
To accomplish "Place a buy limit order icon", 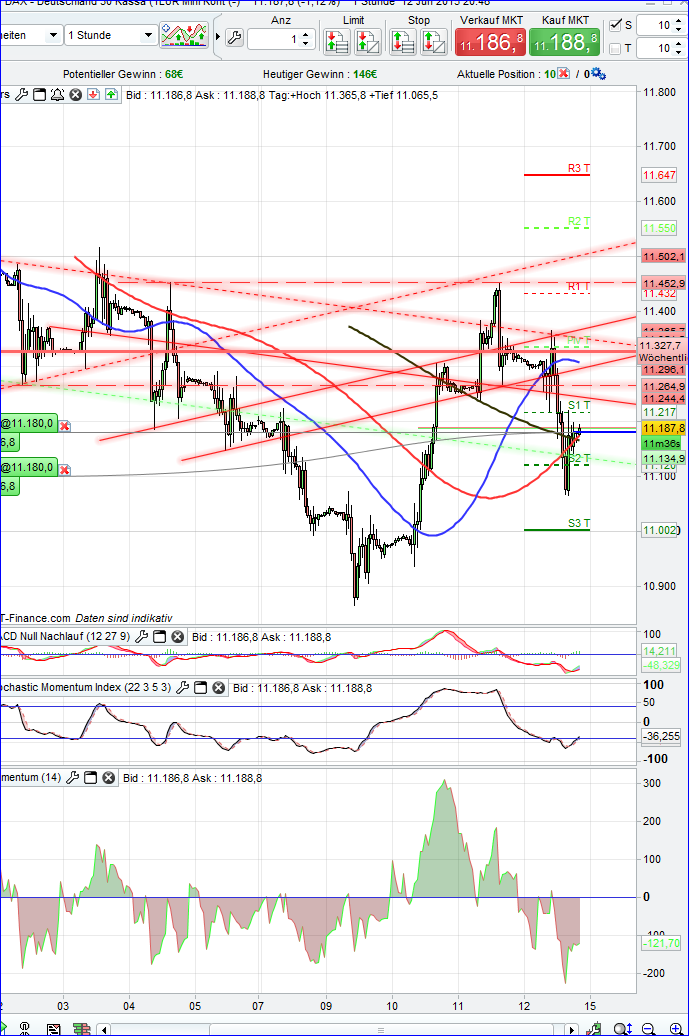I will click(x=368, y=42).
